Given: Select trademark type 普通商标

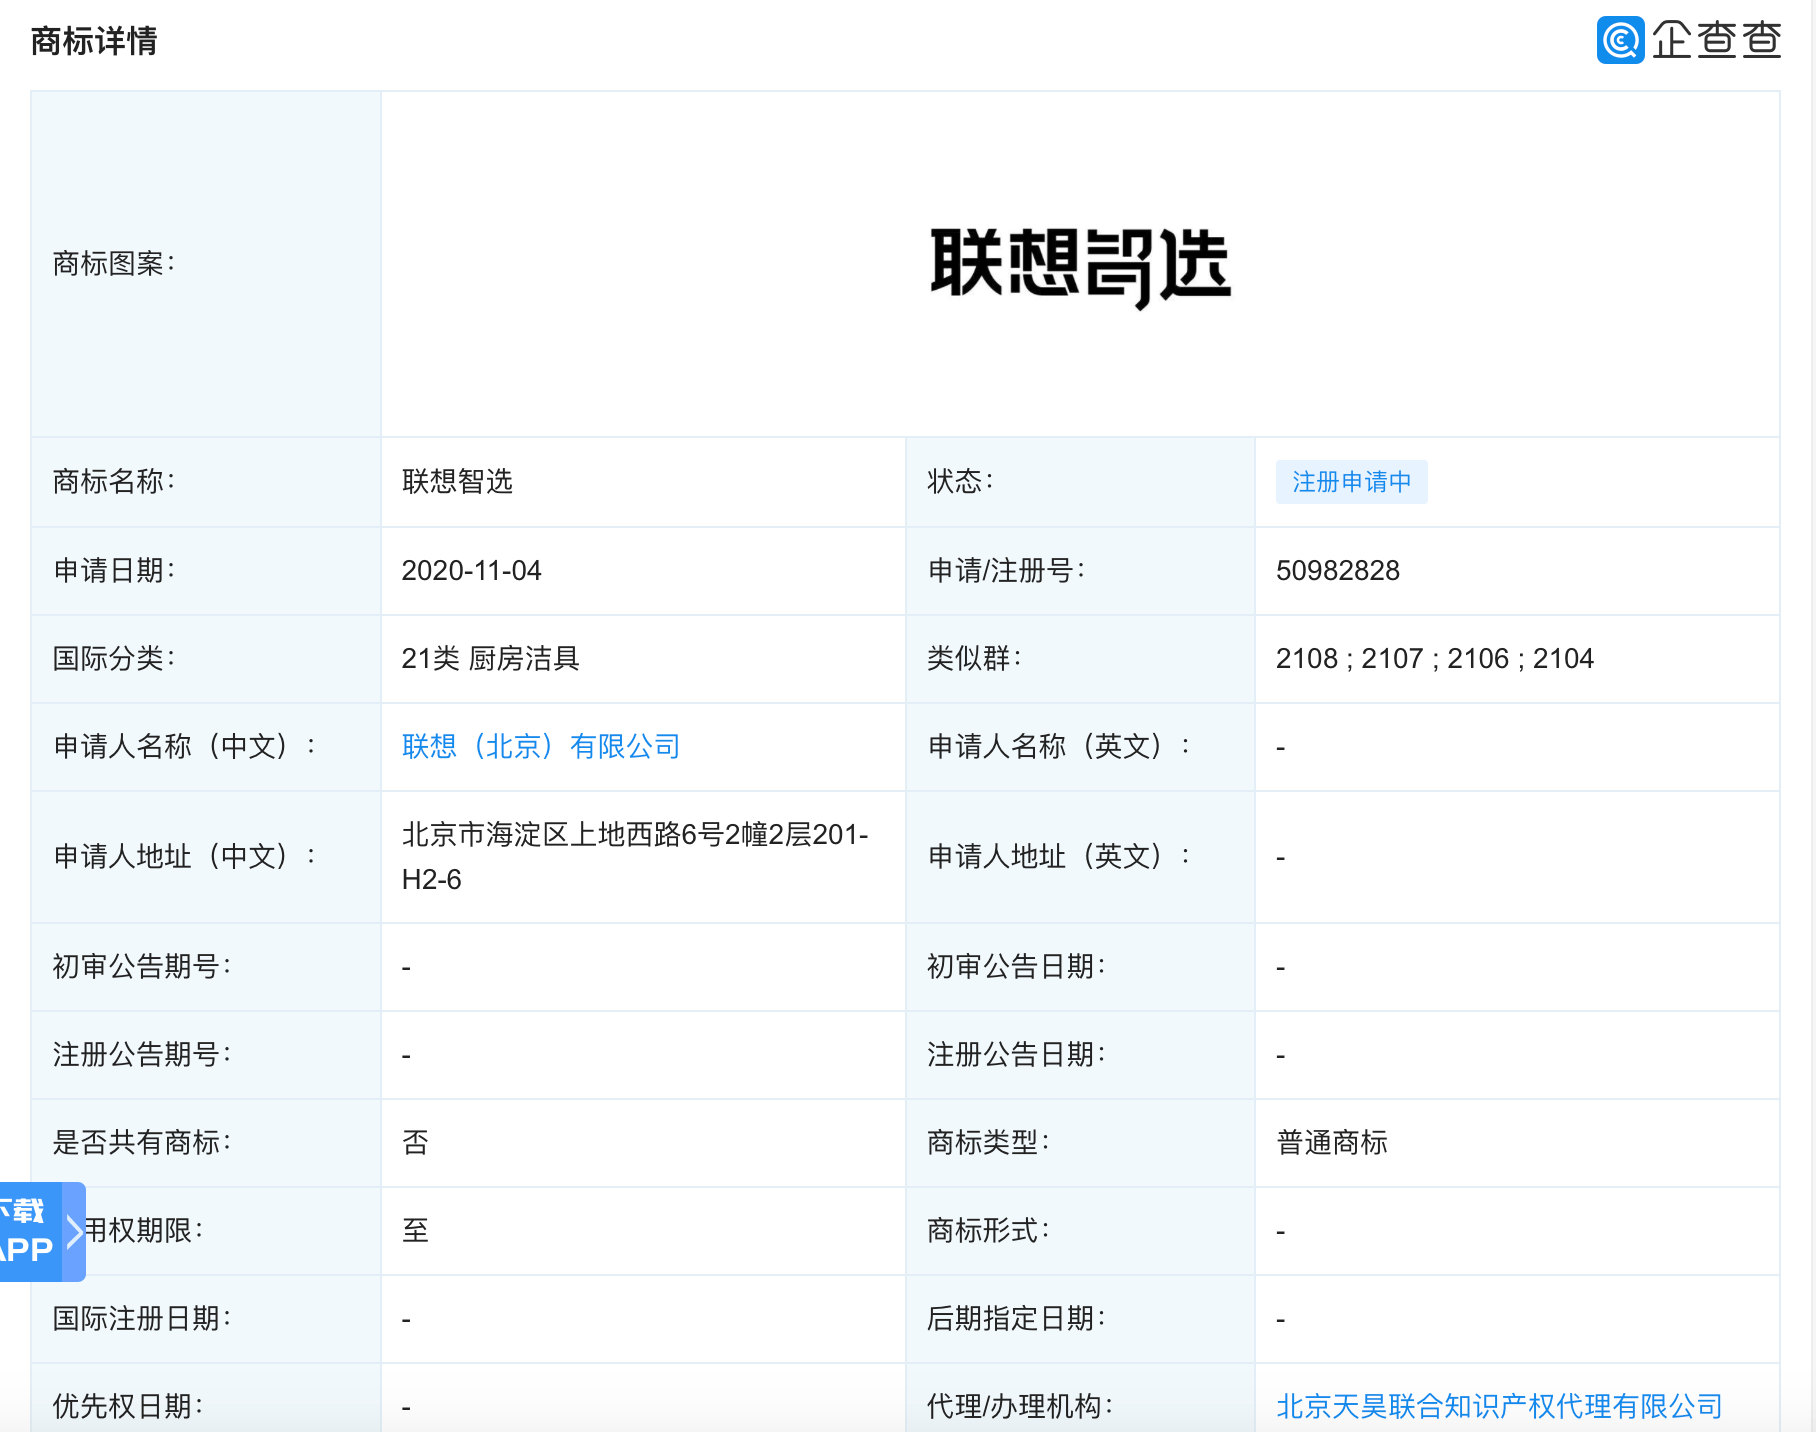Looking at the screenshot, I should click(x=1332, y=1142).
